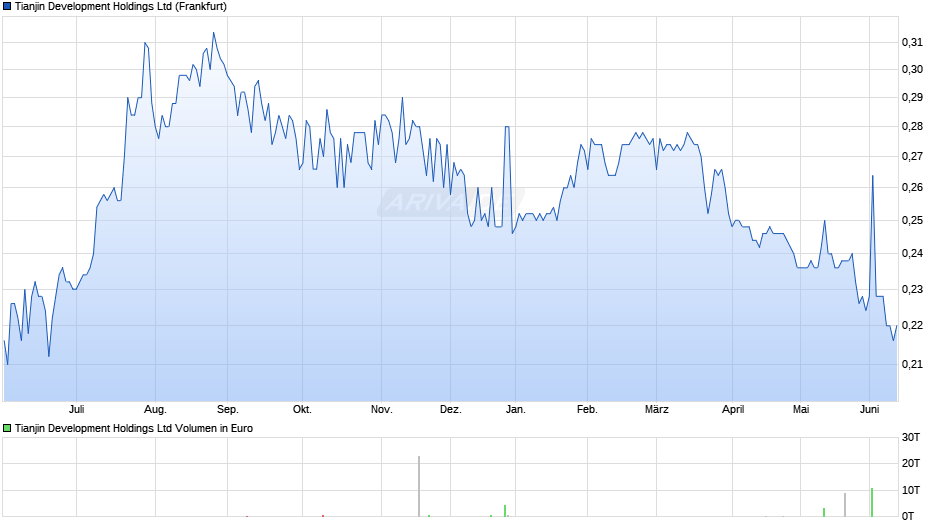
Task: Click the tall grey volume bar in November
Action: [x=419, y=486]
